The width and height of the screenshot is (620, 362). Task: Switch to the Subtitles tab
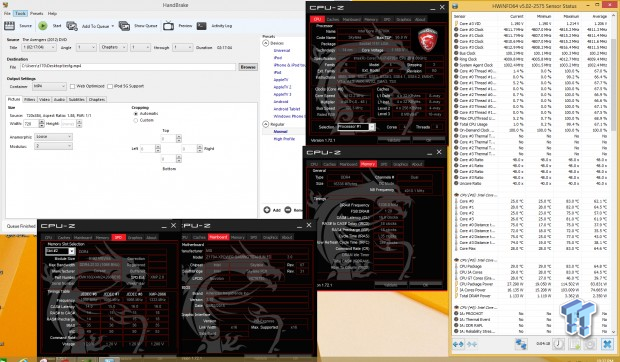[77, 100]
